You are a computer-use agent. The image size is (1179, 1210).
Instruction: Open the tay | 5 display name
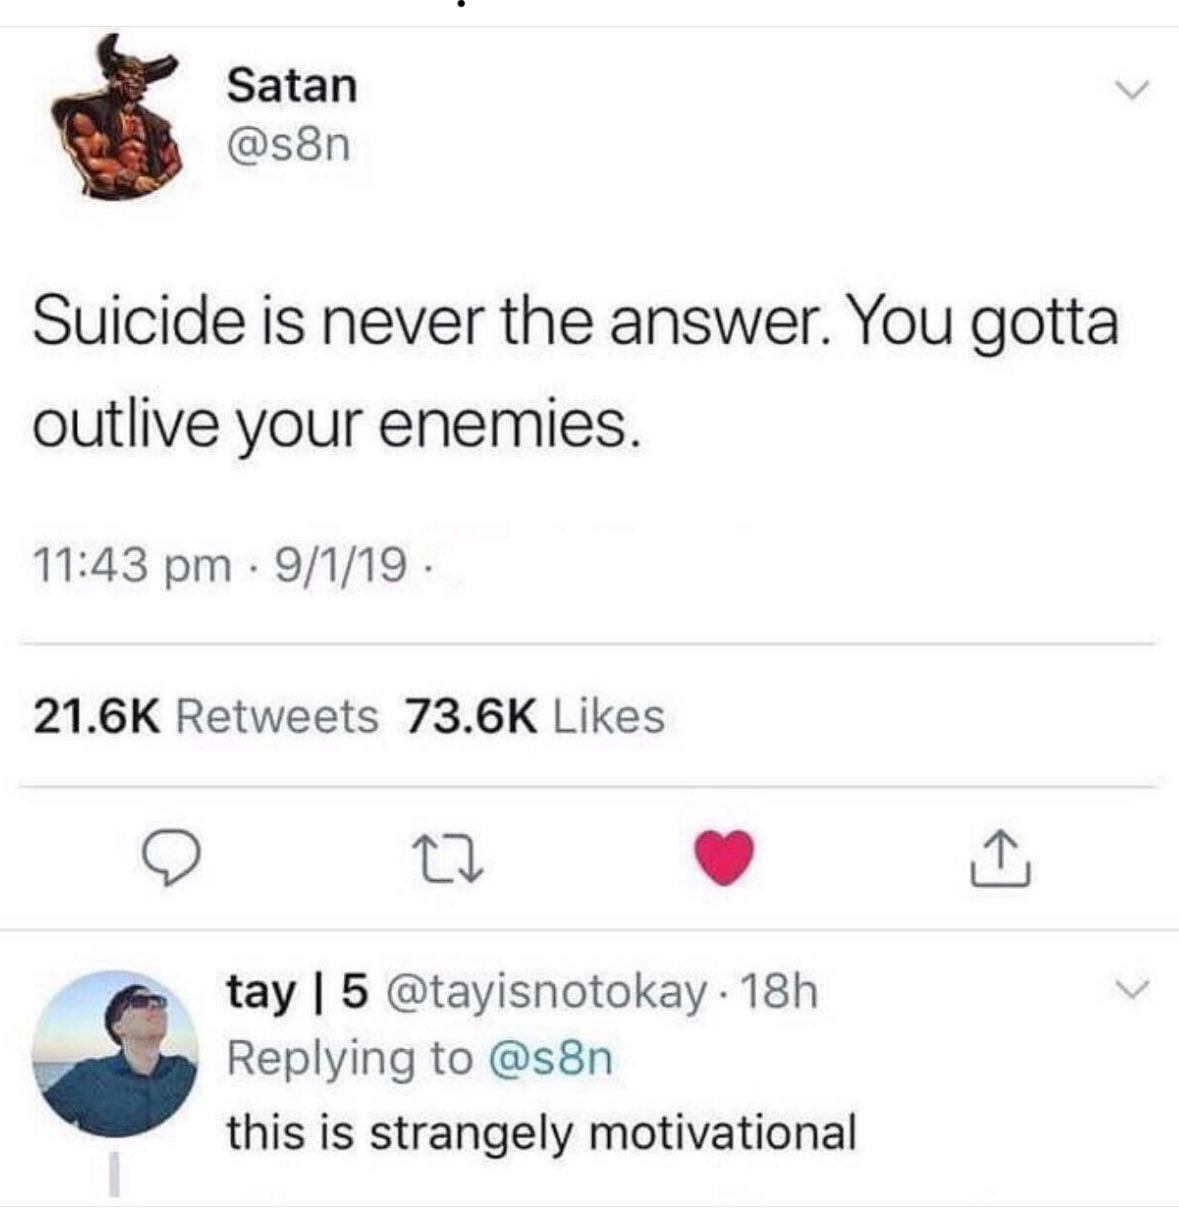click(298, 993)
